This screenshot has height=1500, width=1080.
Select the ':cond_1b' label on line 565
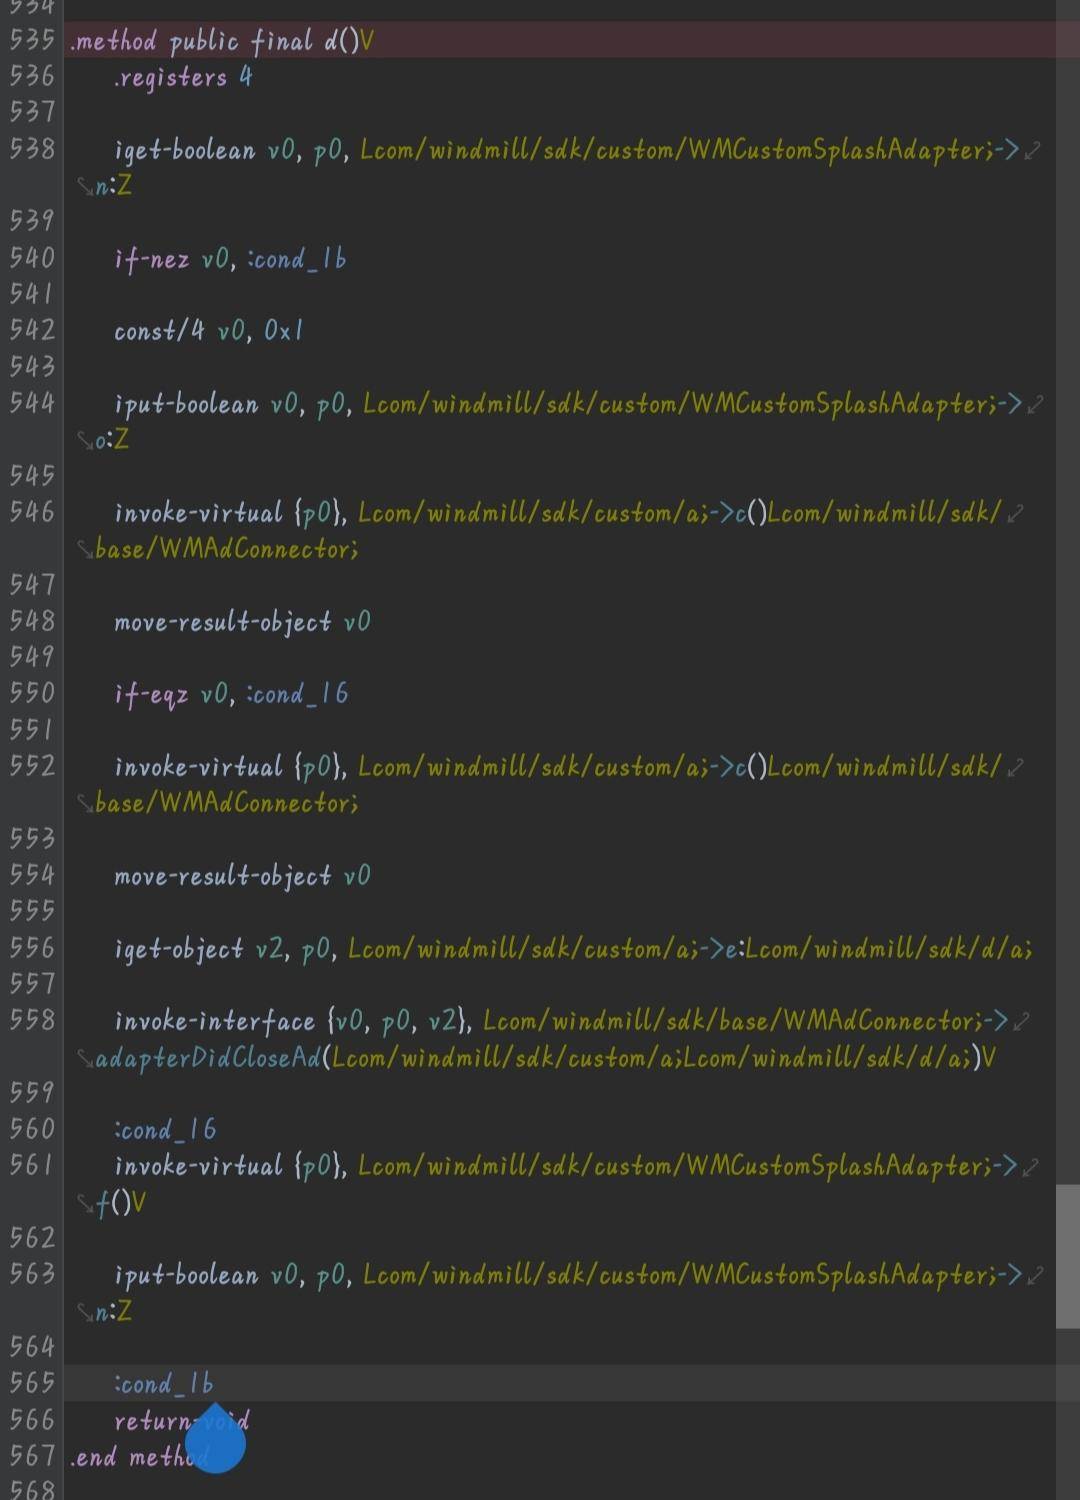tap(164, 1384)
